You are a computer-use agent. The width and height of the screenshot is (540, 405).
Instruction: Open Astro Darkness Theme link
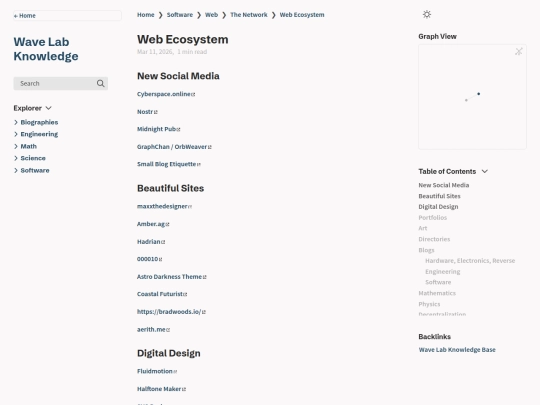coord(172,277)
